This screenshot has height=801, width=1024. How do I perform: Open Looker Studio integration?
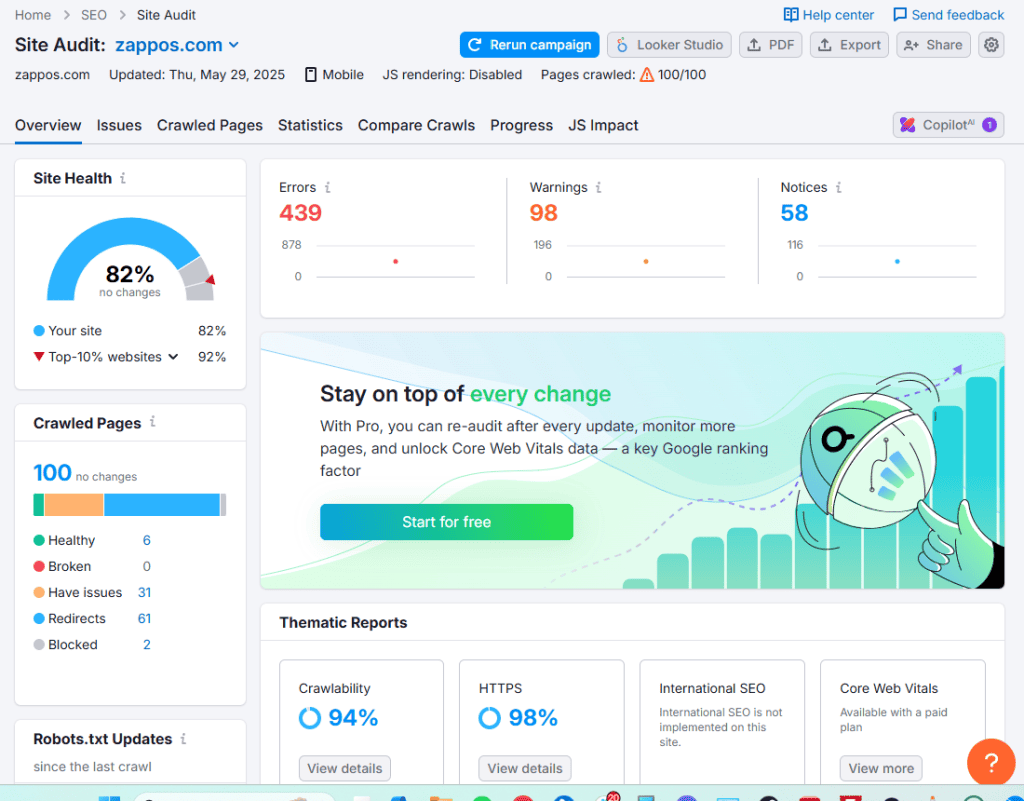click(x=669, y=45)
